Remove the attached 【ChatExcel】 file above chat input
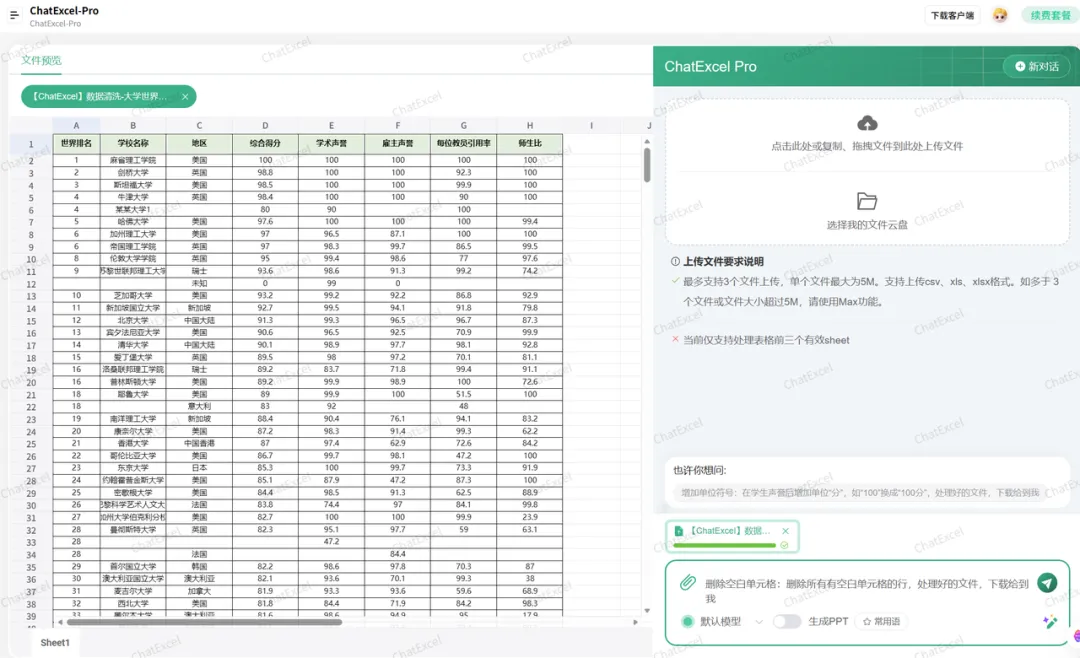 click(x=785, y=531)
